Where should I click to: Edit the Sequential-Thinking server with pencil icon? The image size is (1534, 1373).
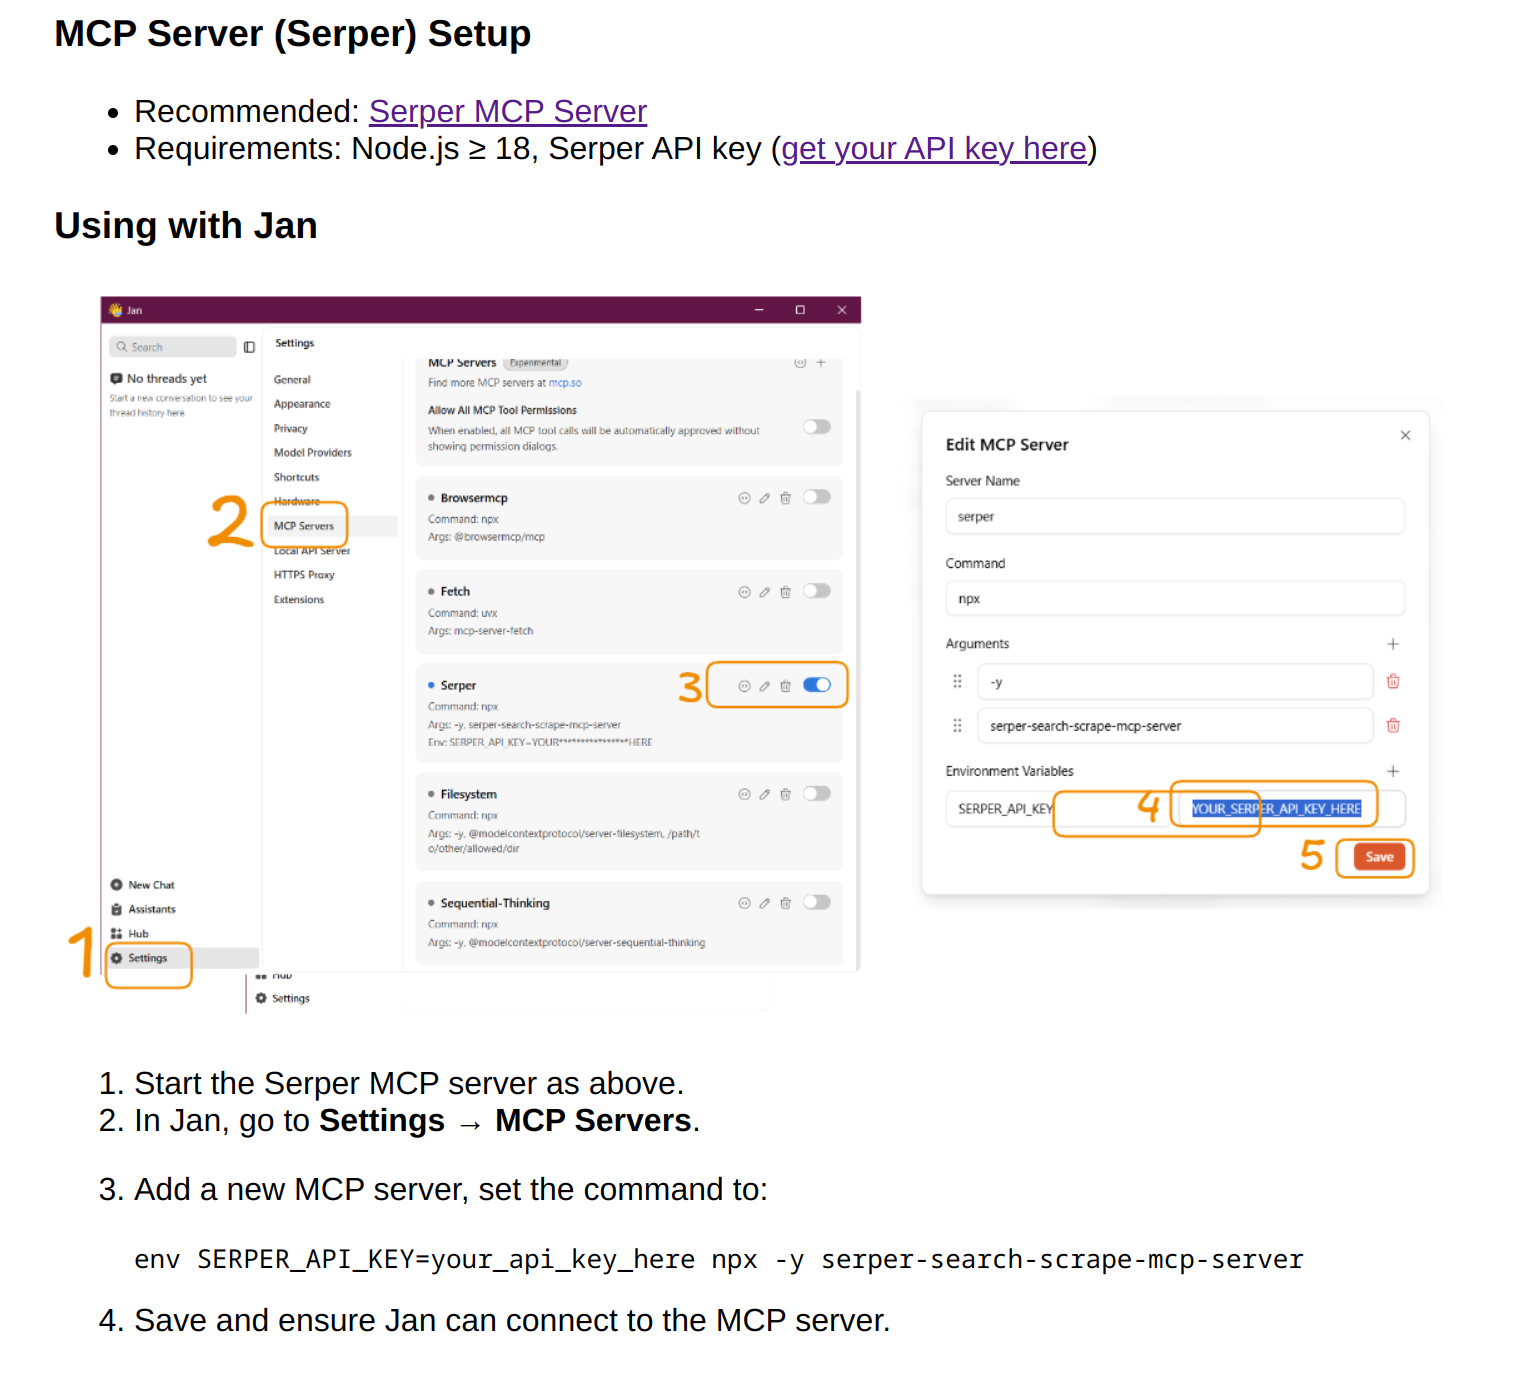[x=765, y=903]
